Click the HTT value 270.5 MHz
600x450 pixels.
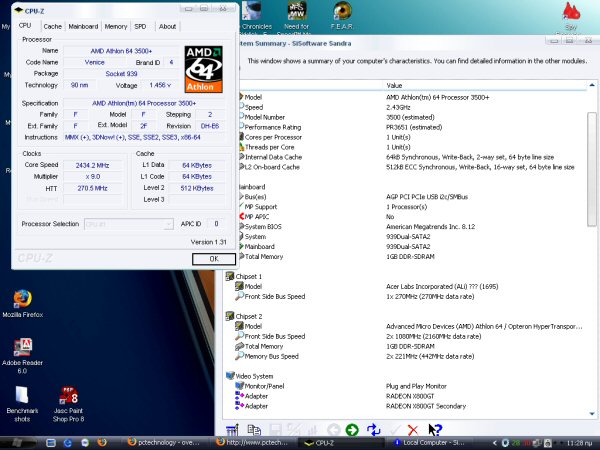[92, 188]
